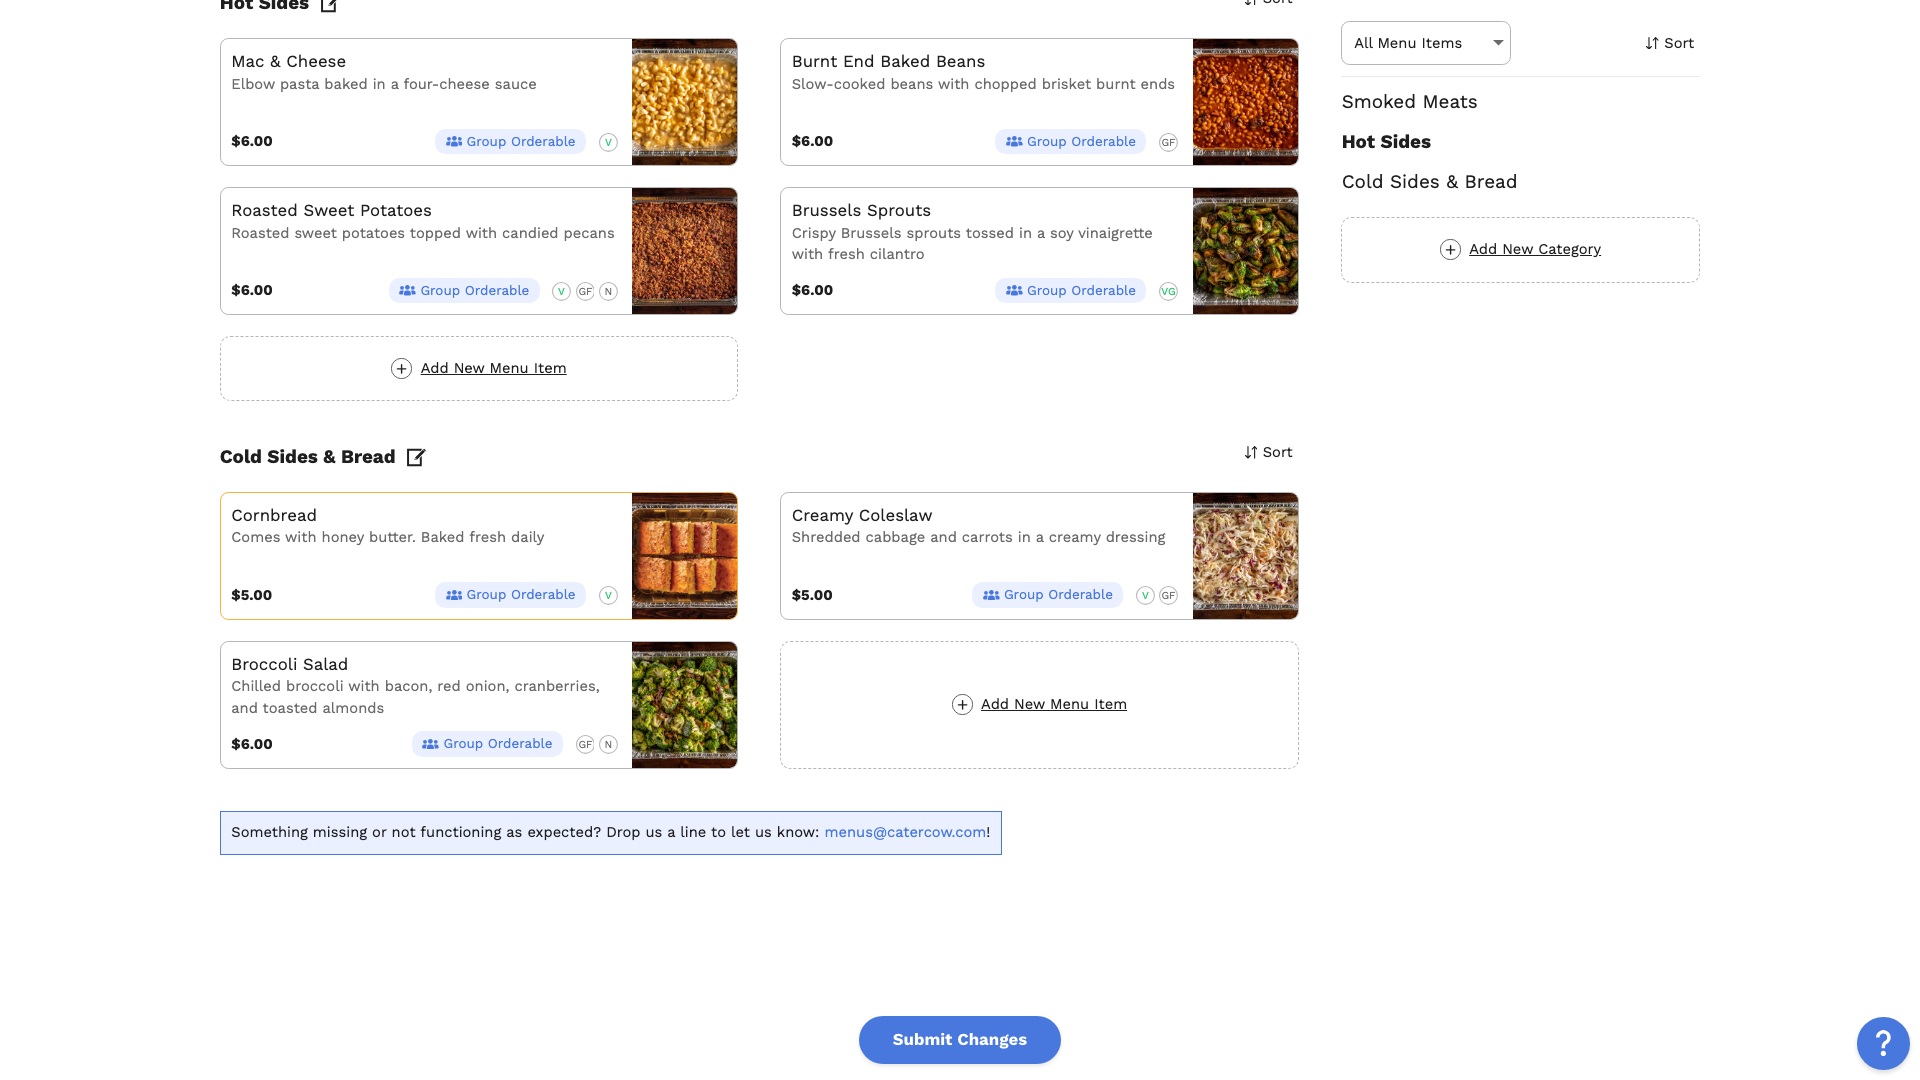The image size is (1920, 1080).
Task: Open the Burnt End Baked Beans photo
Action: [1245, 102]
